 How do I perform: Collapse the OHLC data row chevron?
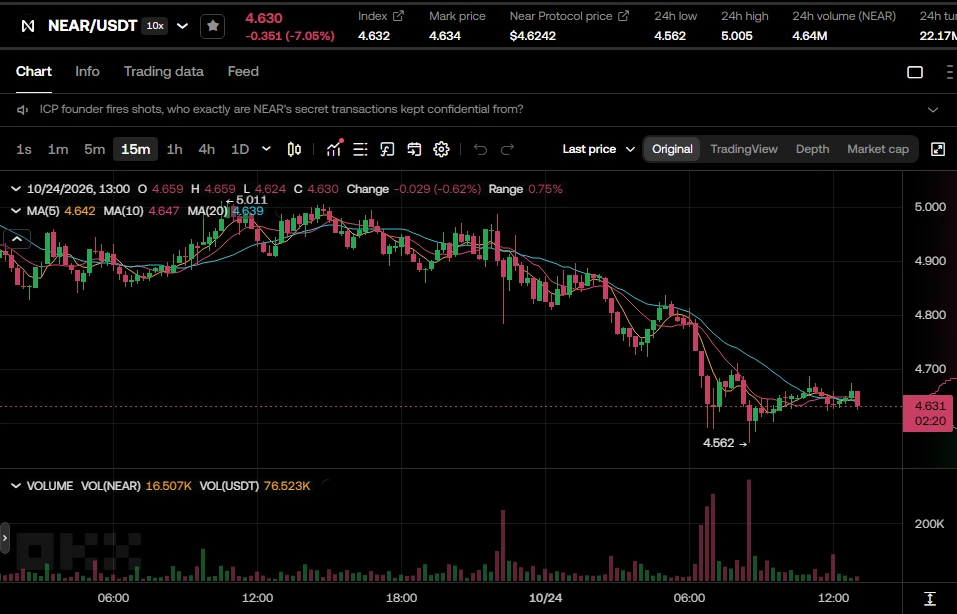coord(16,189)
